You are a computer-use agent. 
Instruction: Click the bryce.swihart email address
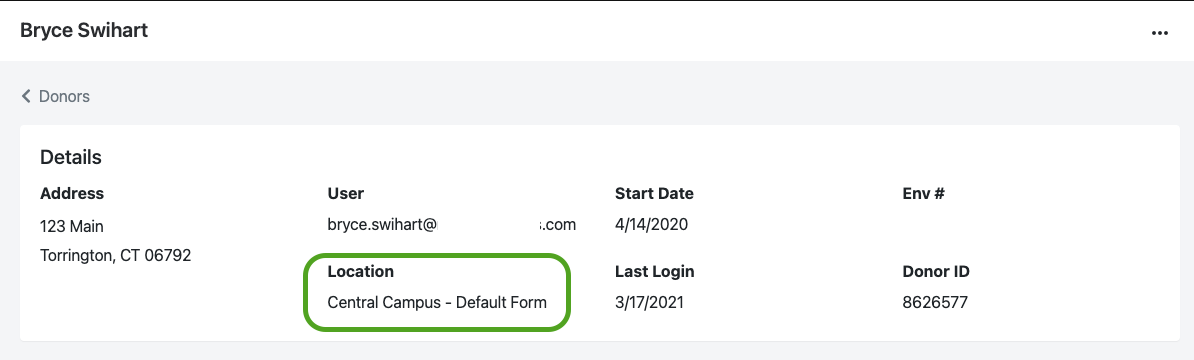click(x=452, y=225)
